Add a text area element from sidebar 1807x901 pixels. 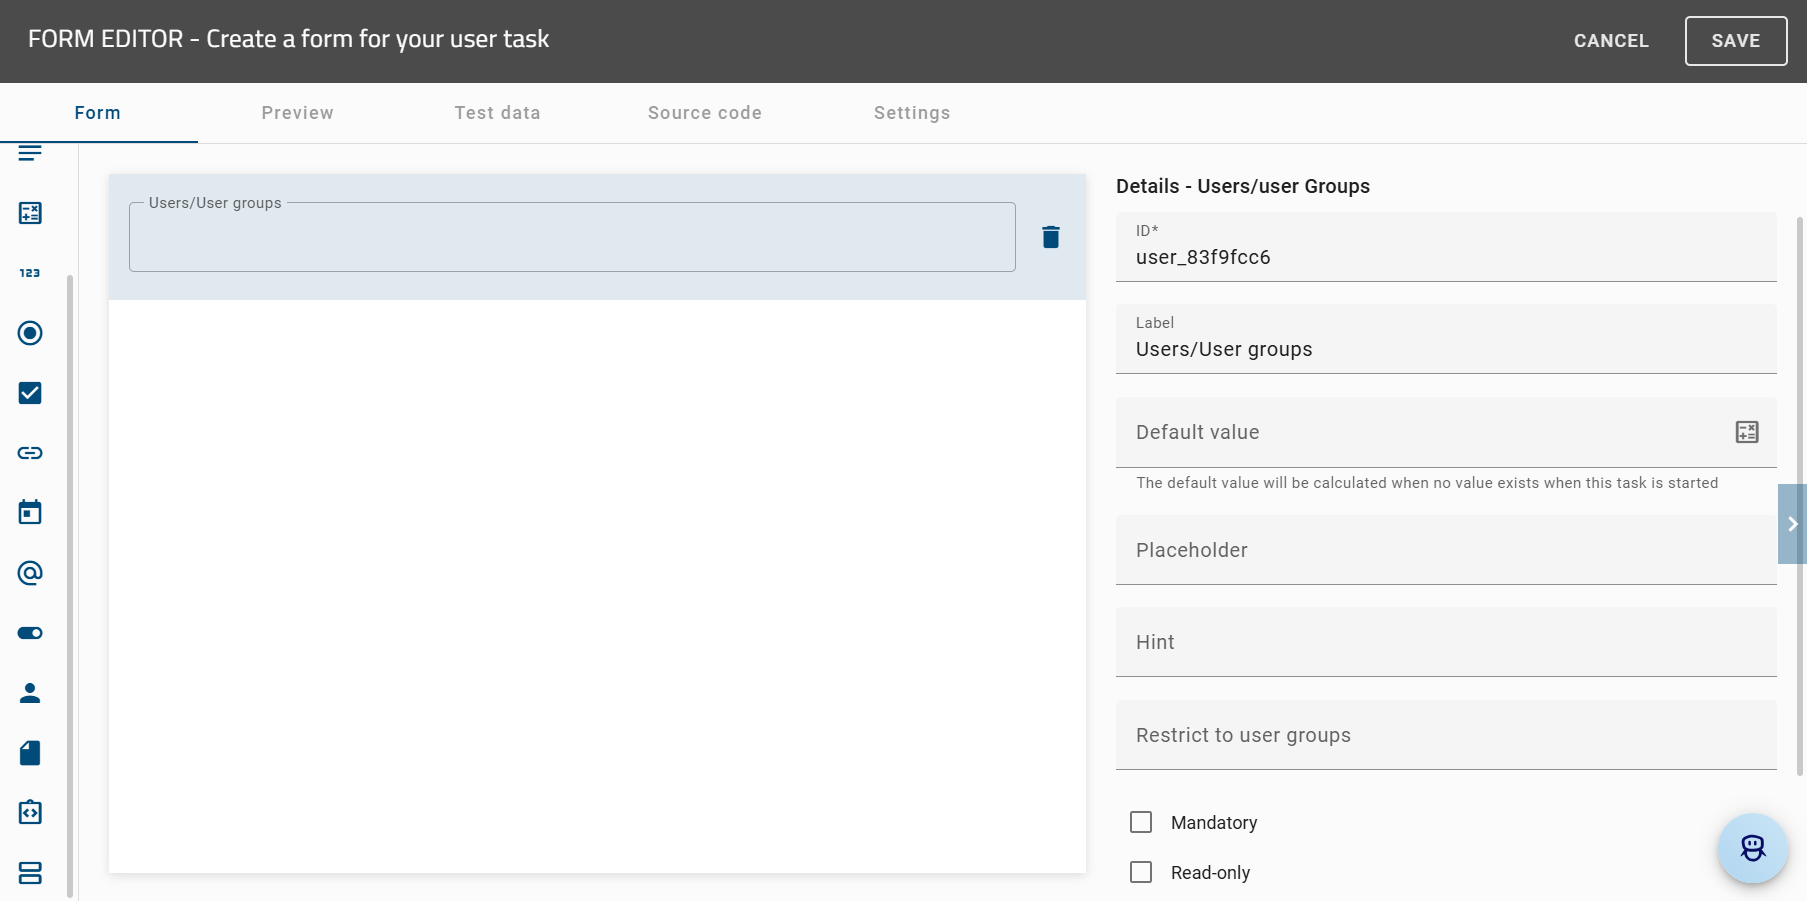point(30,153)
